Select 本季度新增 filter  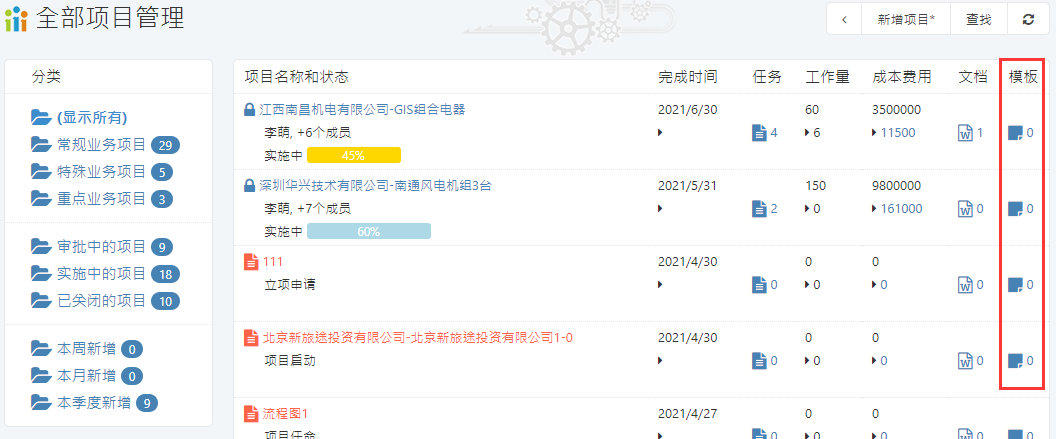pyautogui.click(x=93, y=403)
